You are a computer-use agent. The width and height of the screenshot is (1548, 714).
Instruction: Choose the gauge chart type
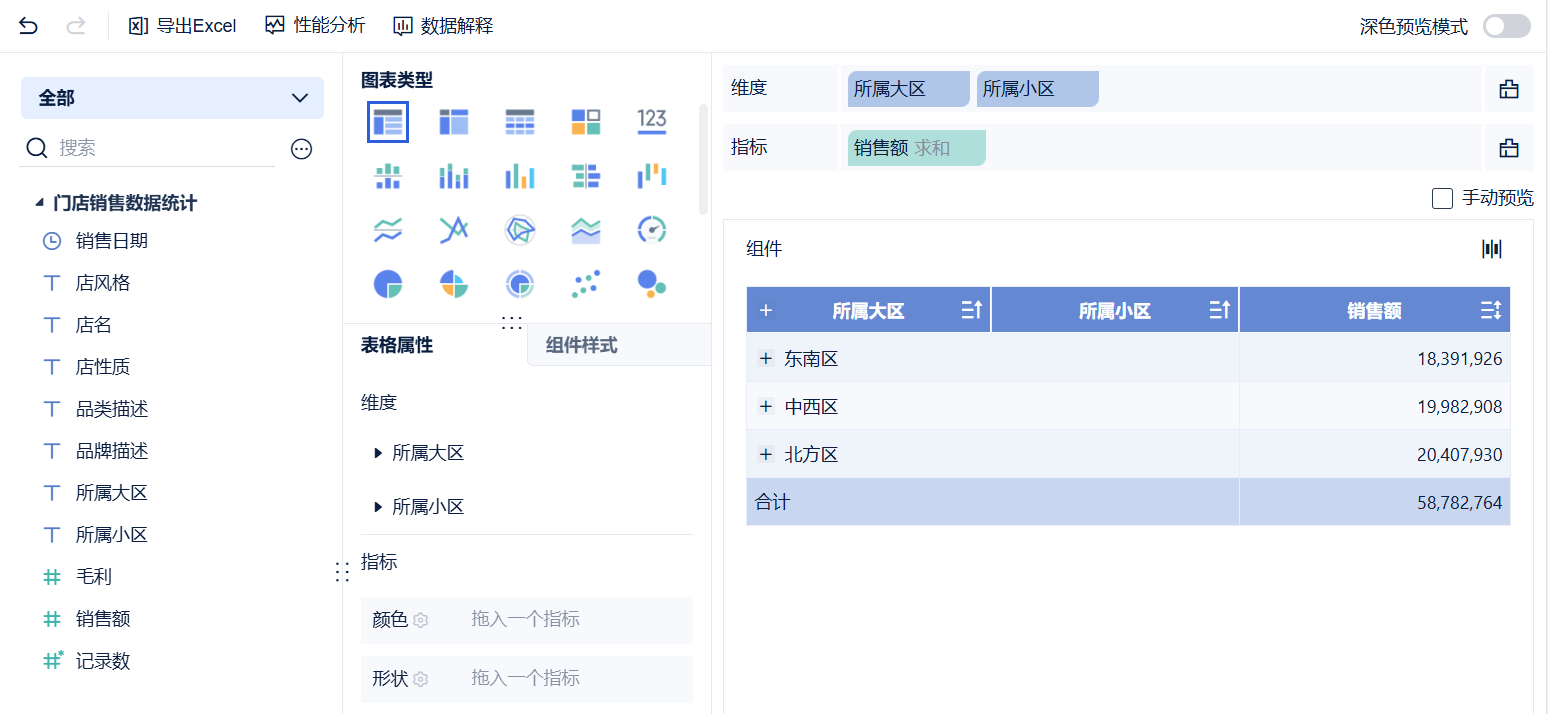[x=652, y=230]
